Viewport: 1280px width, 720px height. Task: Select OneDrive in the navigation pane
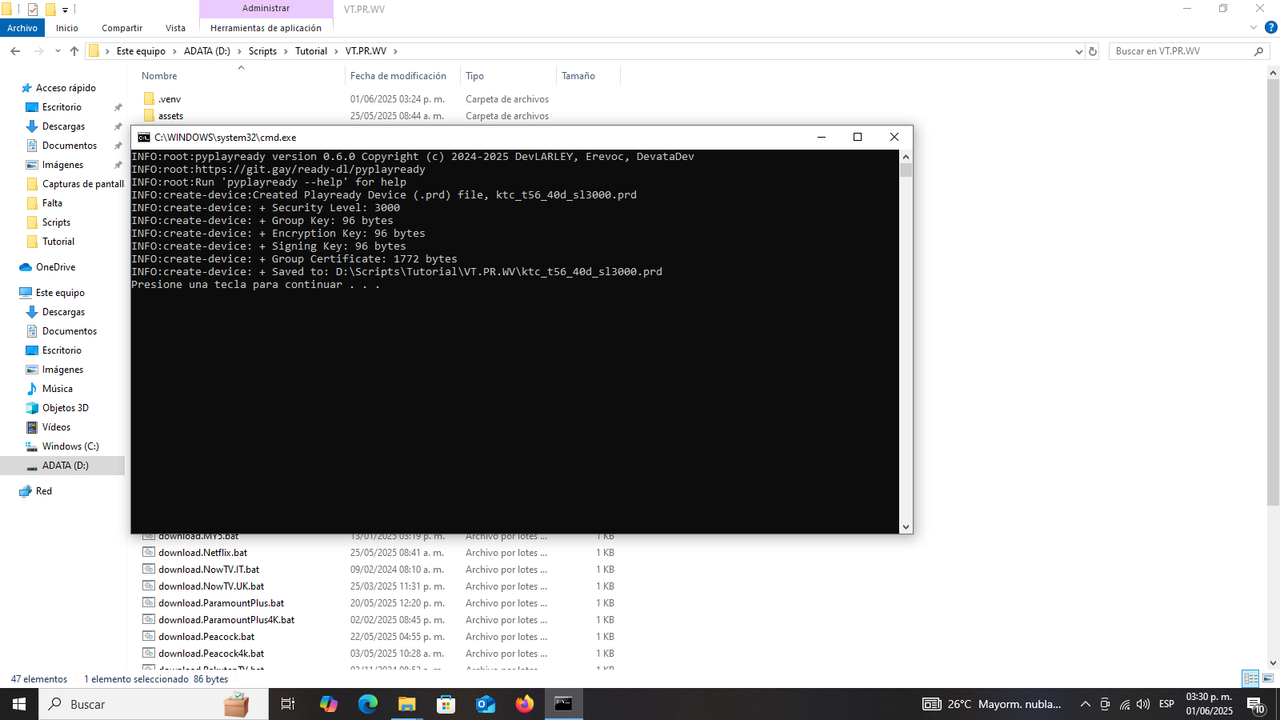[x=55, y=267]
